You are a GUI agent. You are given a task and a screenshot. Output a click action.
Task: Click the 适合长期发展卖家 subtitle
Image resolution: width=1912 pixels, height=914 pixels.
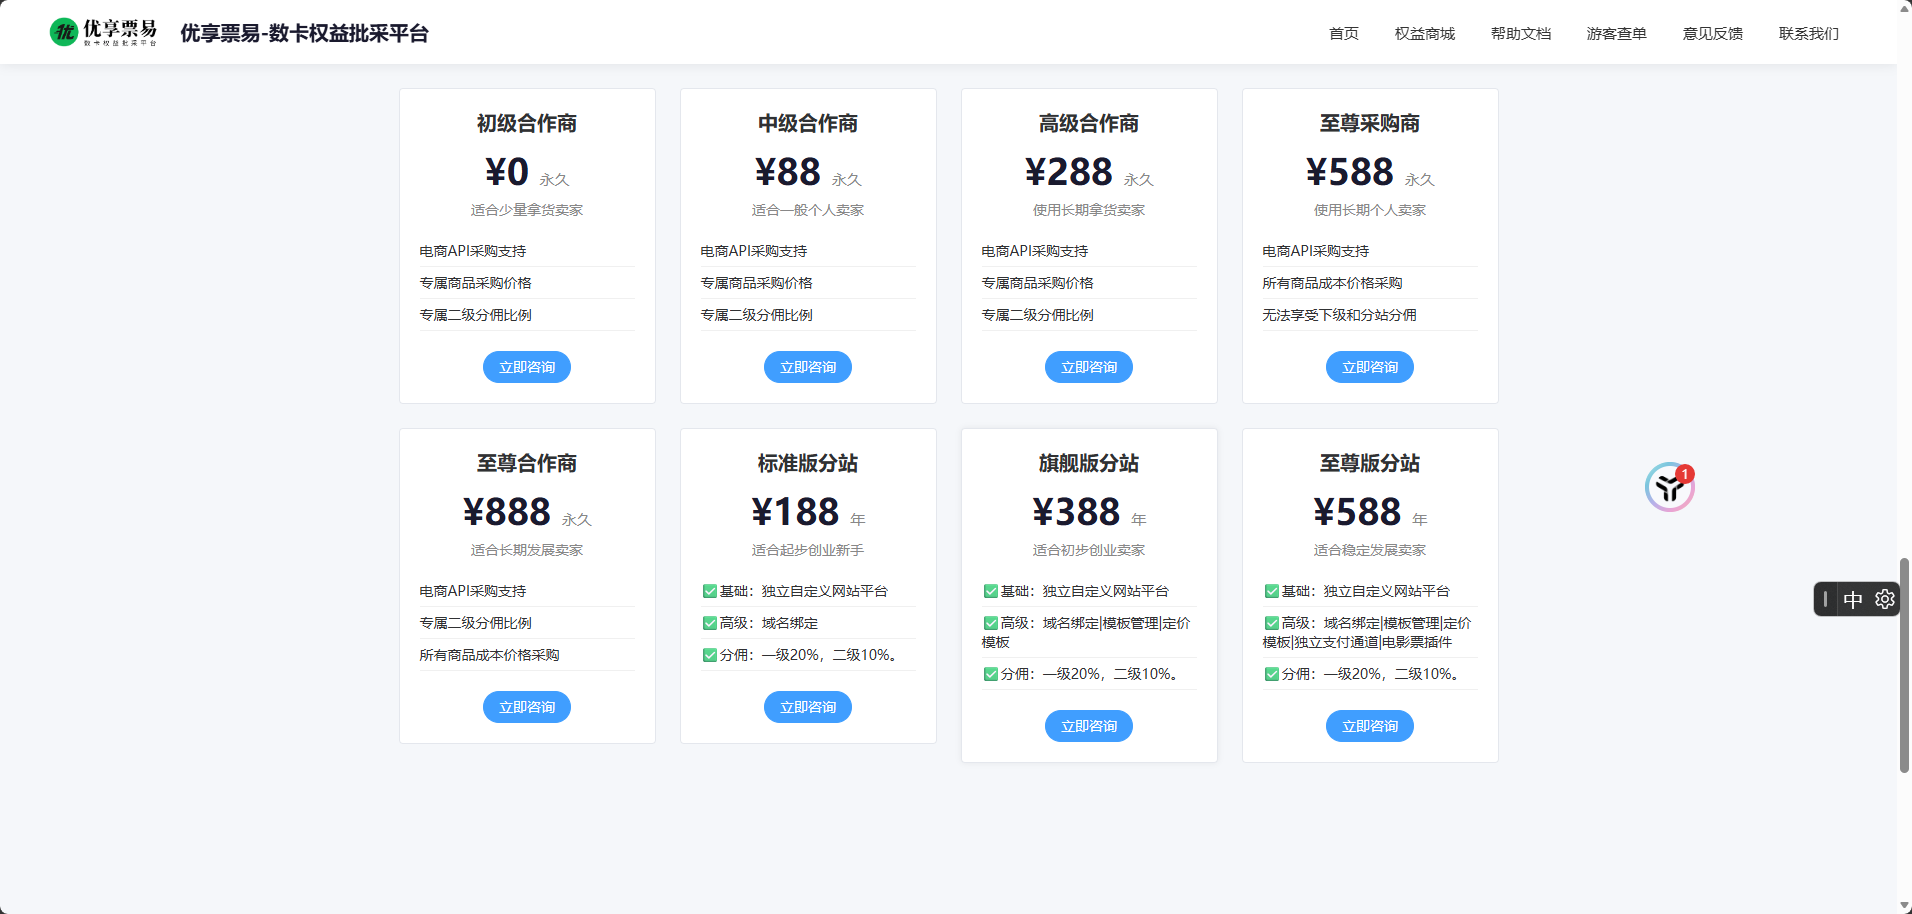(527, 550)
